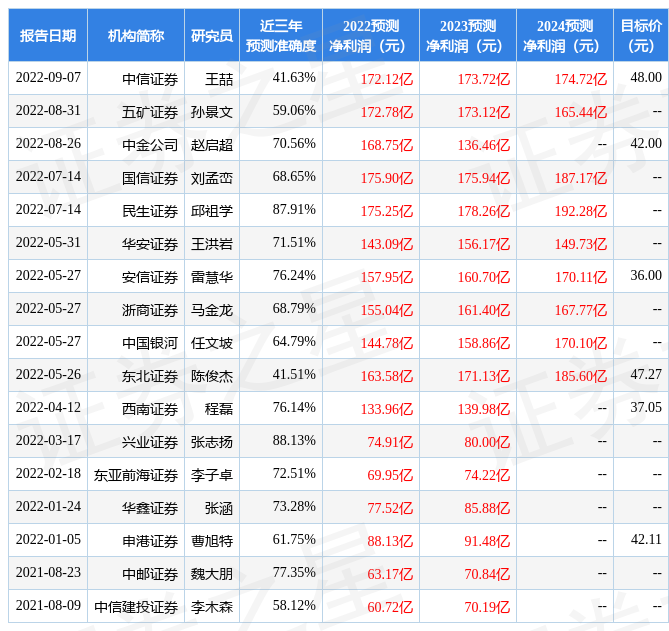
Task: Select researcher 赵启超
Action: pyautogui.click(x=212, y=145)
